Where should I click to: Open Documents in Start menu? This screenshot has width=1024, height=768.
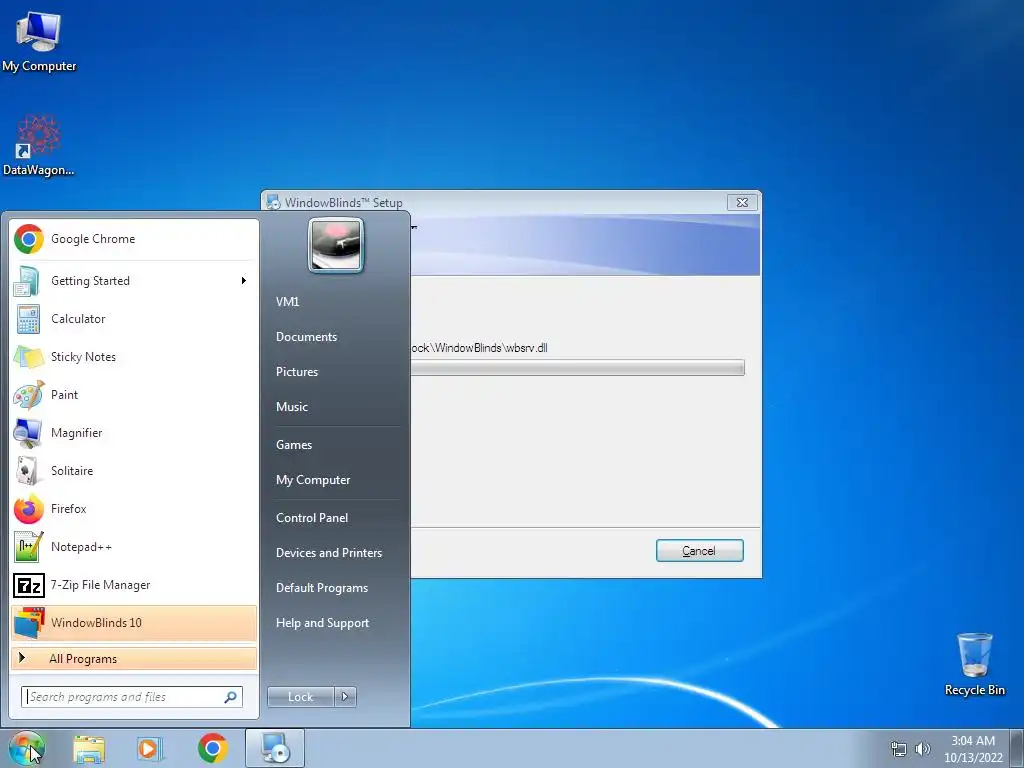coord(306,337)
